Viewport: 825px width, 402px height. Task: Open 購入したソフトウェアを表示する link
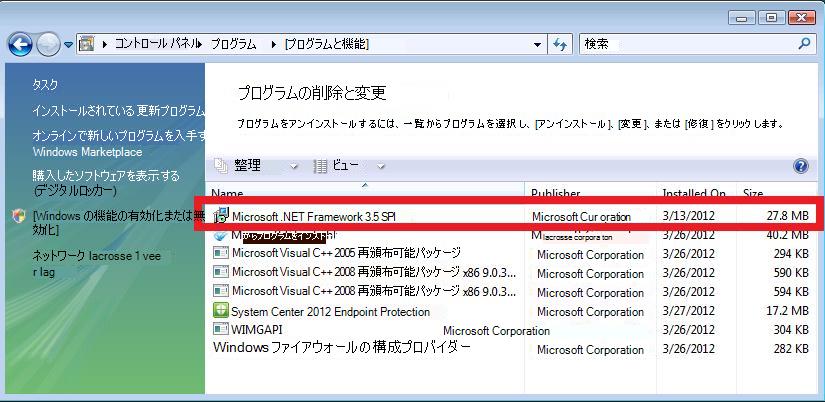tap(106, 183)
